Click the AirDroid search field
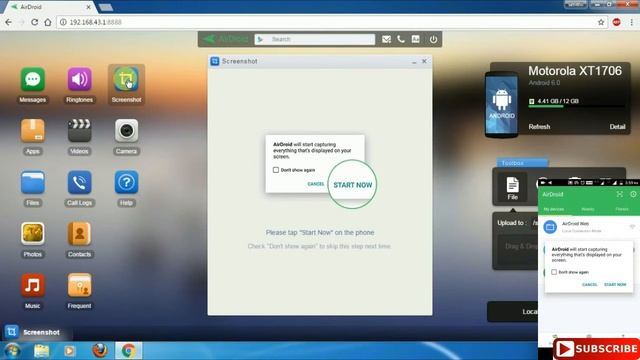The height and width of the screenshot is (360, 640). point(314,39)
